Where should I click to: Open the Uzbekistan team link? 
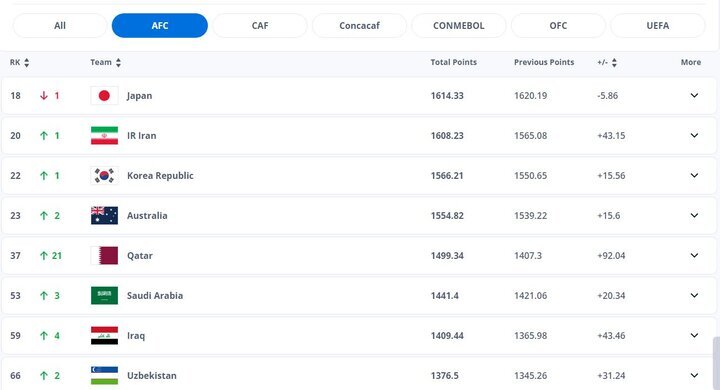pos(152,375)
